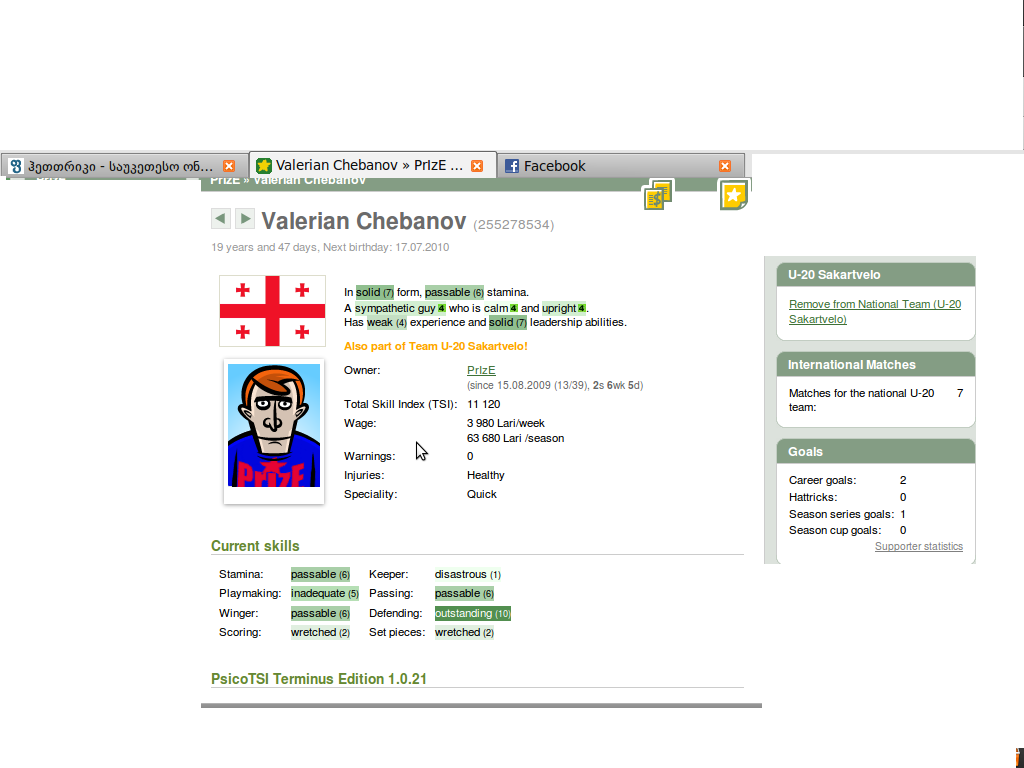Click the transfer-list money icon
Image resolution: width=1024 pixels, height=768 pixels.
click(658, 195)
